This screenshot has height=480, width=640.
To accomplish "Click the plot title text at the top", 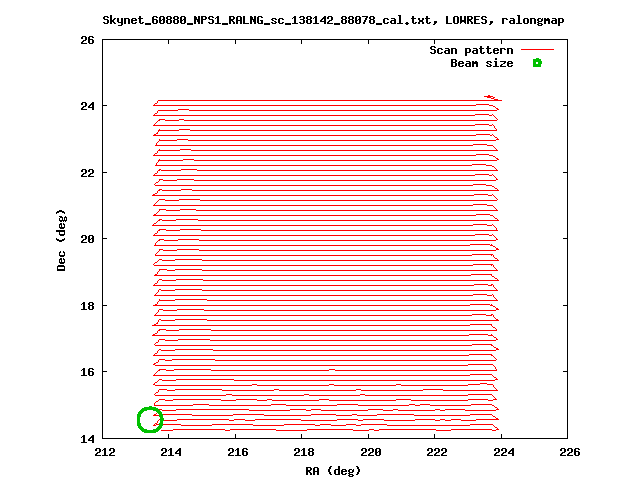I will click(x=333, y=20).
